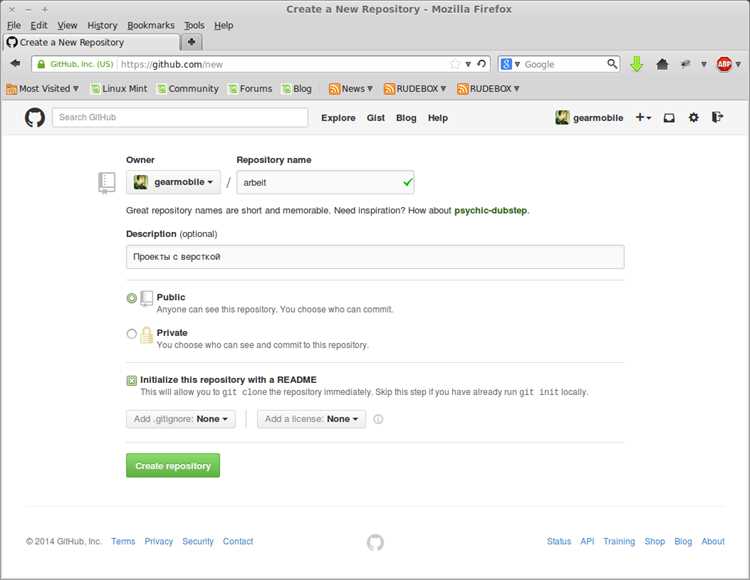This screenshot has width=750, height=580.
Task: Click the footer Security link
Action: click(198, 541)
